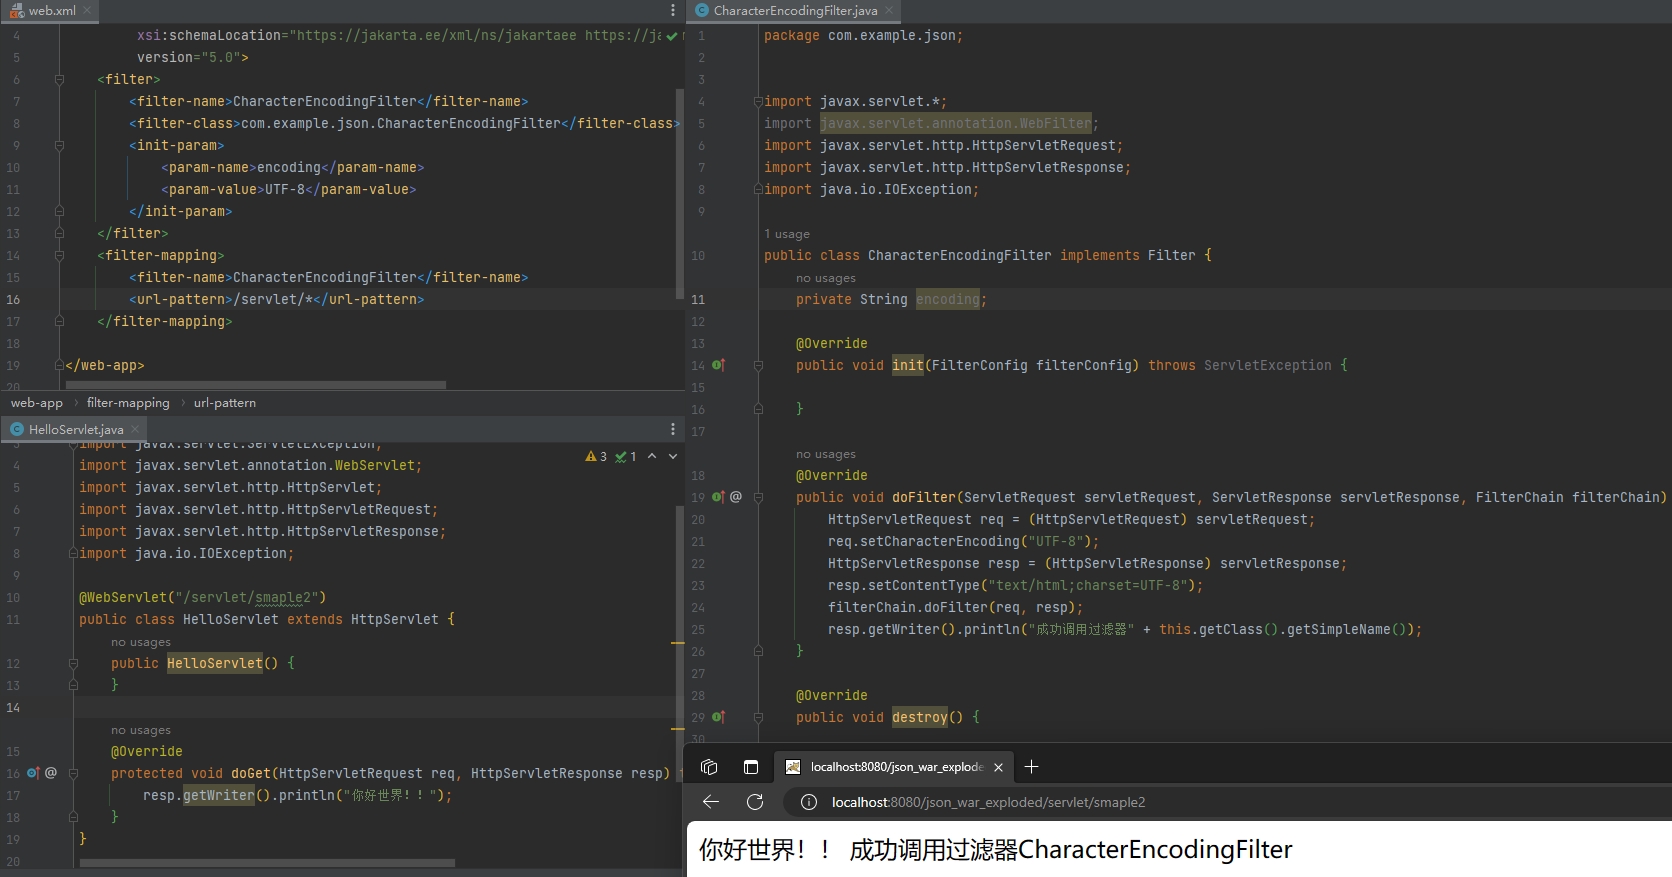This screenshot has height=877, width=1672.
Task: Click the @ gutter icon on doFilter line
Action: click(x=736, y=497)
